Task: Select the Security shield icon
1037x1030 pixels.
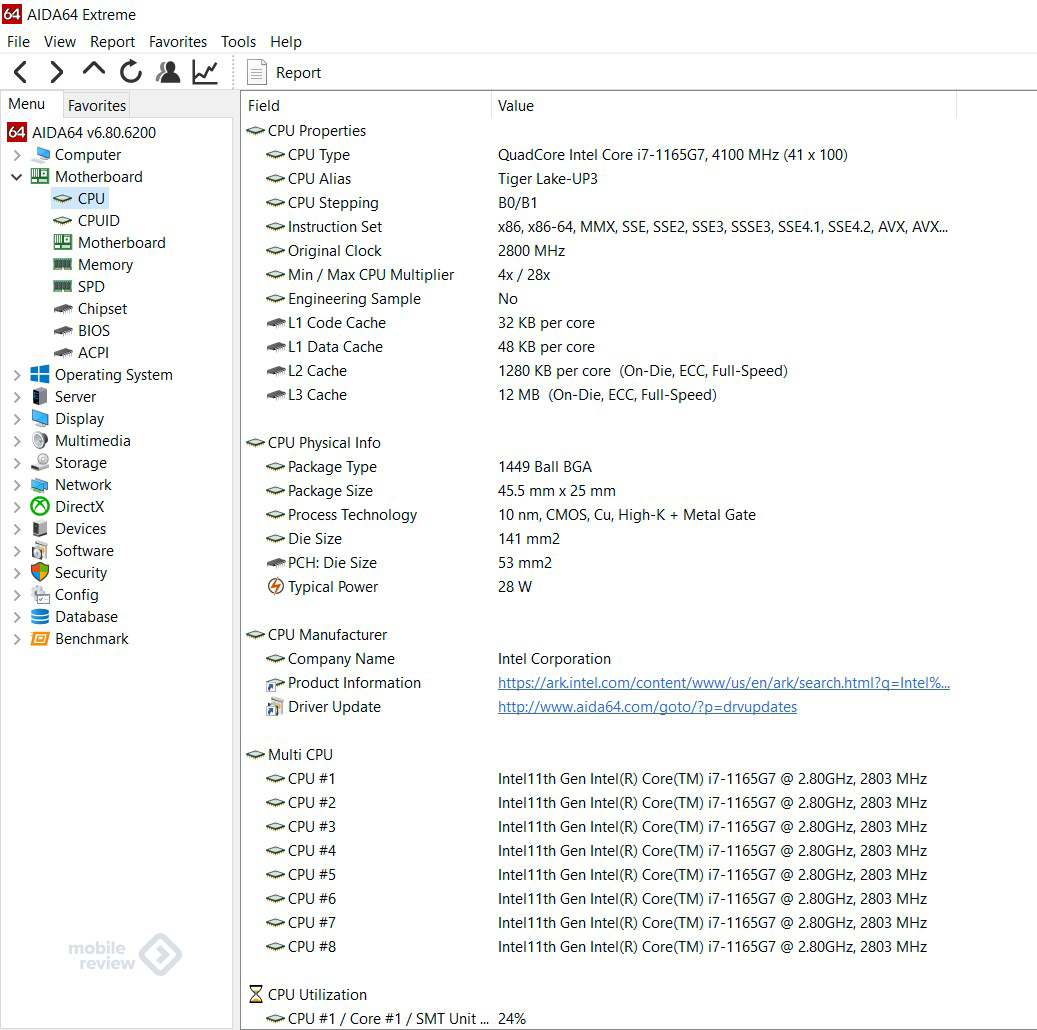Action: click(x=40, y=572)
